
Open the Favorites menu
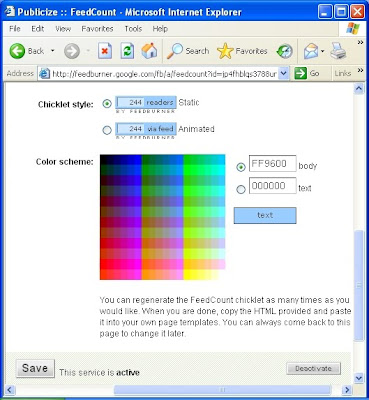coord(97,29)
